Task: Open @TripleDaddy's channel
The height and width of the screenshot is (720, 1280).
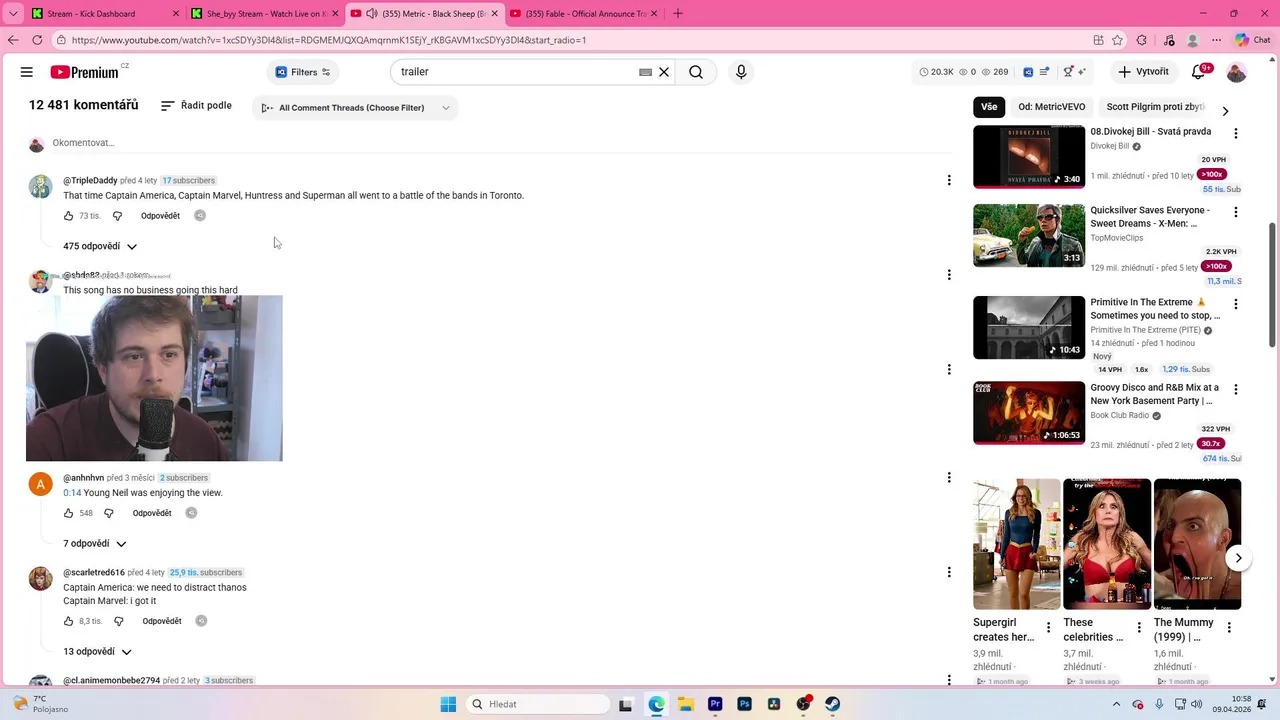Action: [x=90, y=181]
